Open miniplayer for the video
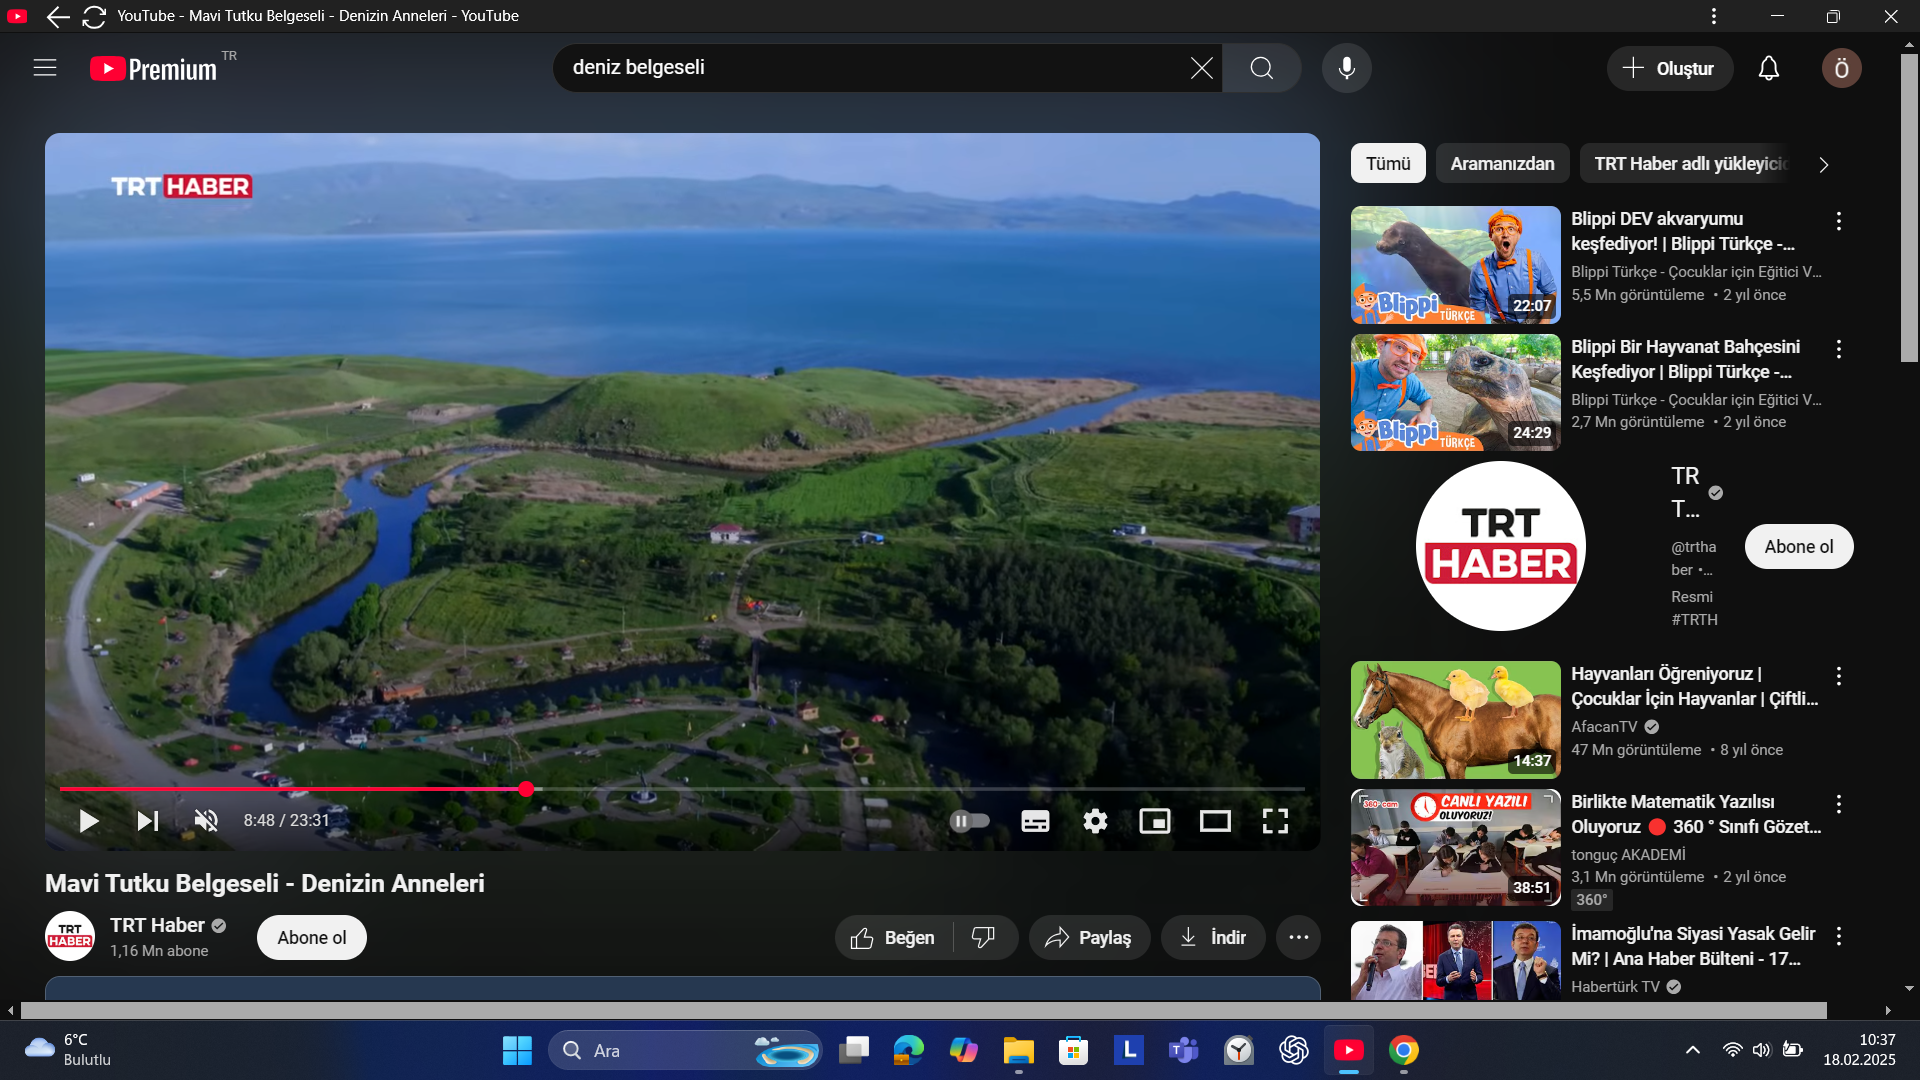The image size is (1920, 1080). pos(1155,821)
